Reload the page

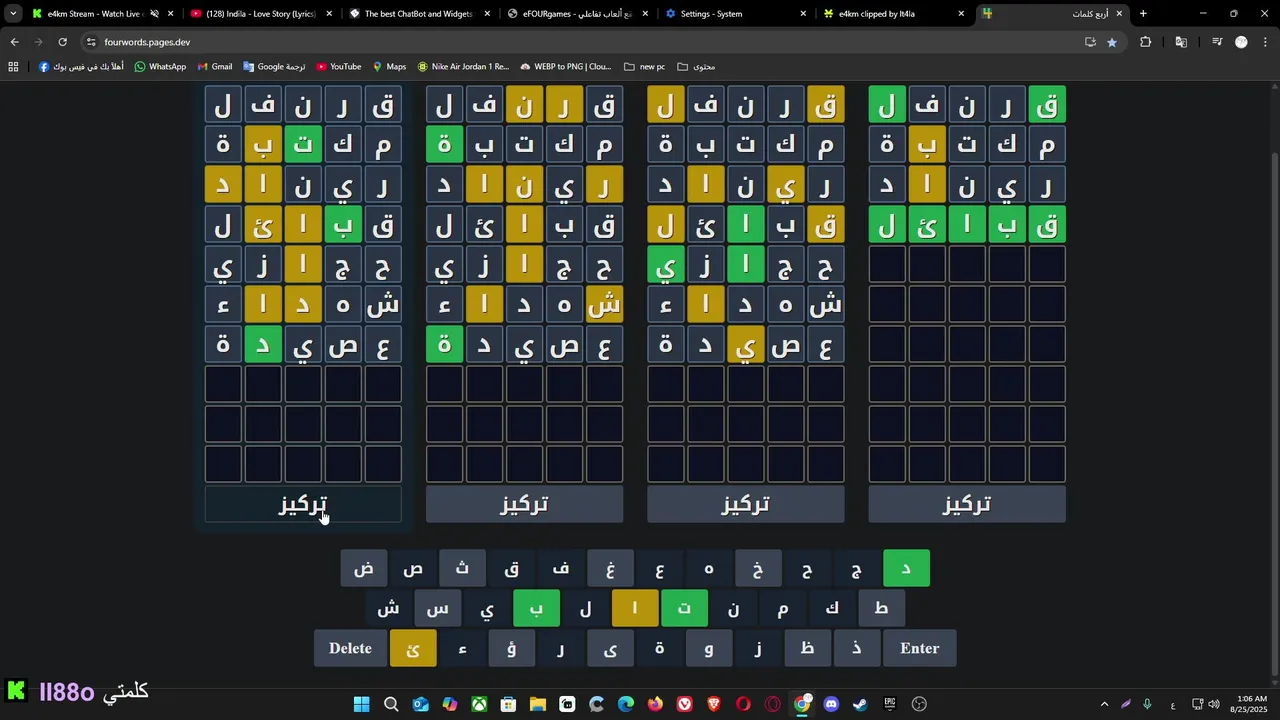(x=62, y=42)
